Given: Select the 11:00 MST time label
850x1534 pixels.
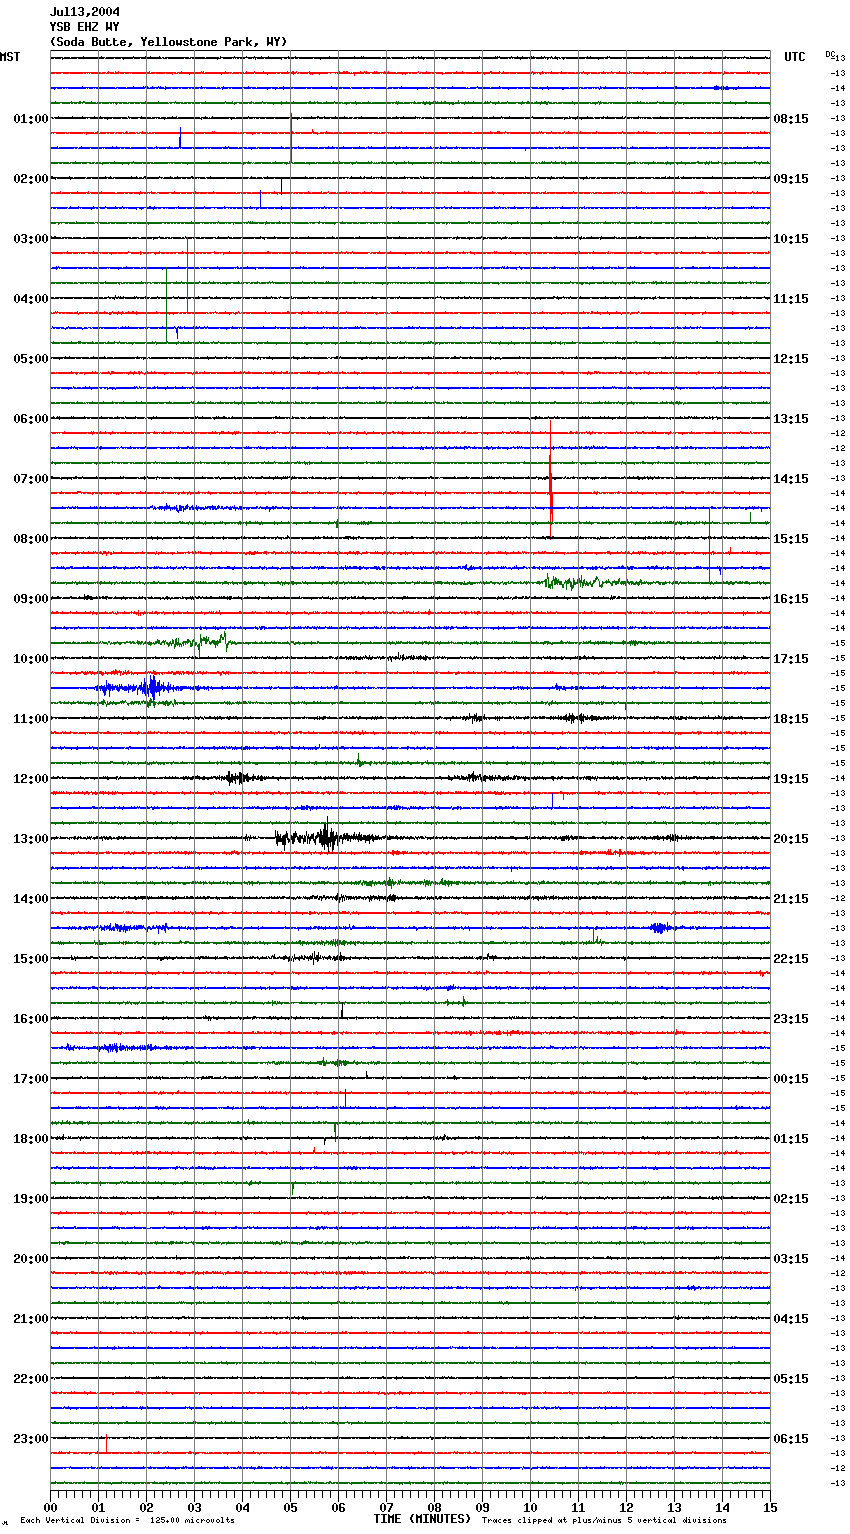Looking at the screenshot, I should [x=31, y=719].
